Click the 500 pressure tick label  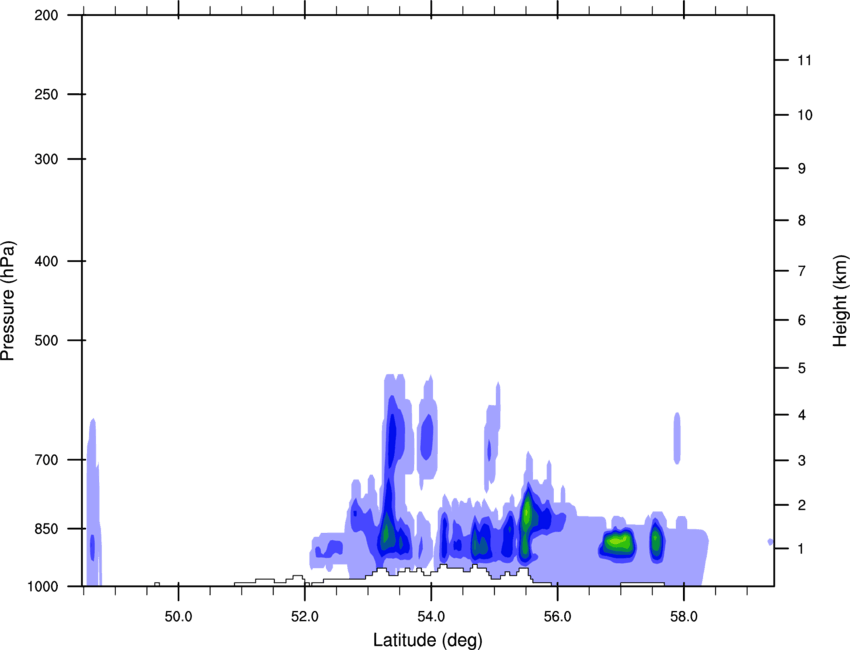[47, 340]
